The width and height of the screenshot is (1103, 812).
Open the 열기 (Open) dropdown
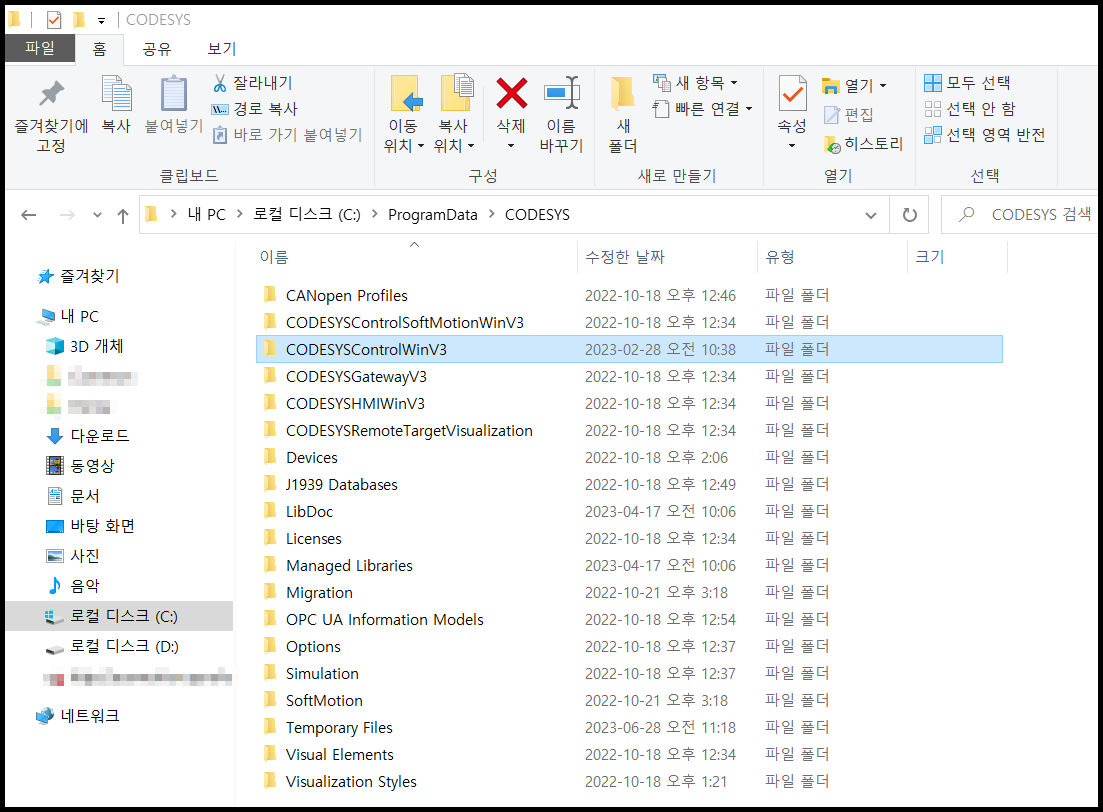[854, 86]
